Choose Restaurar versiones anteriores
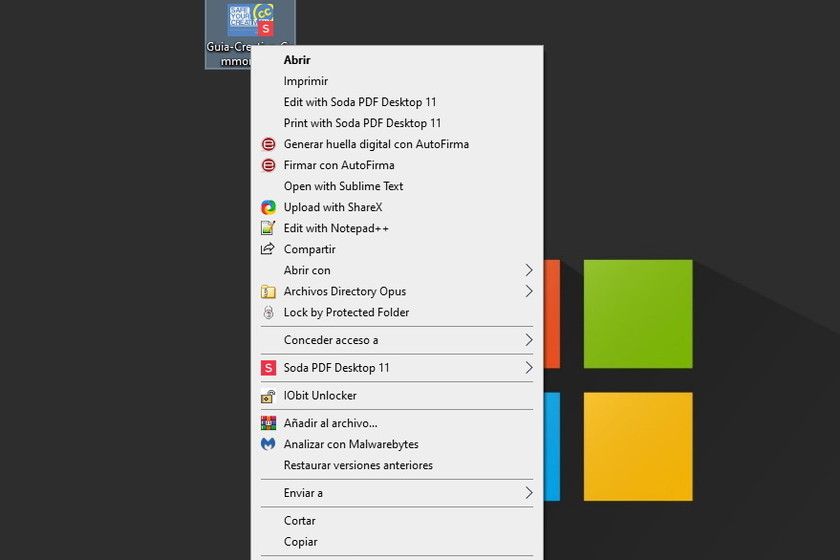 358,465
